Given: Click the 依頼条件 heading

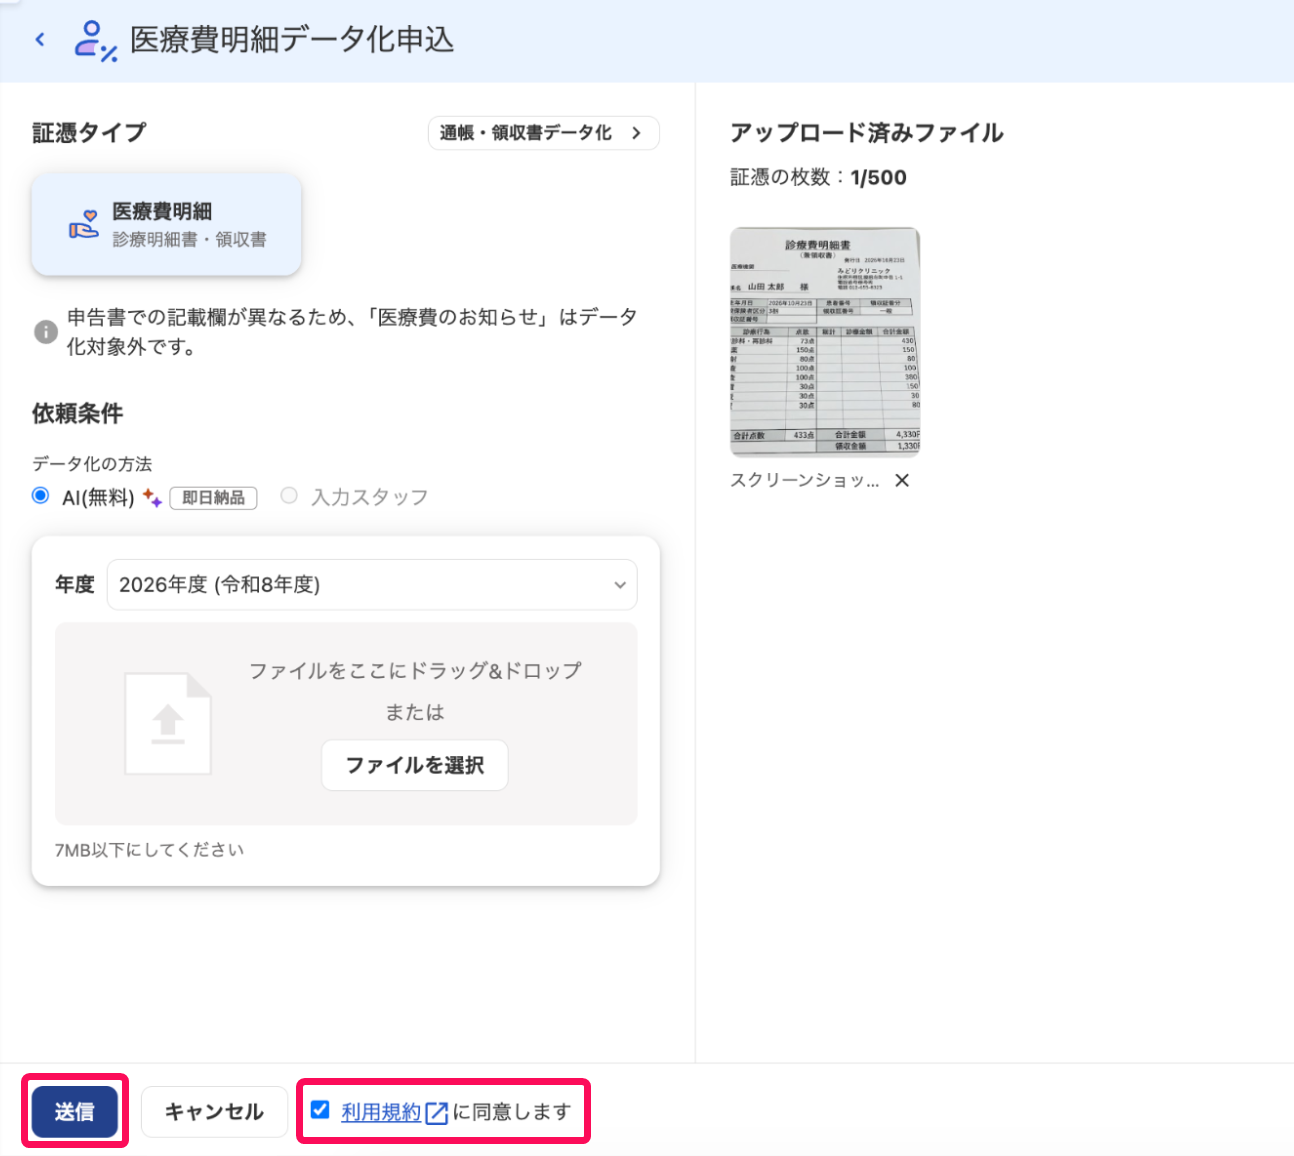Looking at the screenshot, I should point(78,413).
